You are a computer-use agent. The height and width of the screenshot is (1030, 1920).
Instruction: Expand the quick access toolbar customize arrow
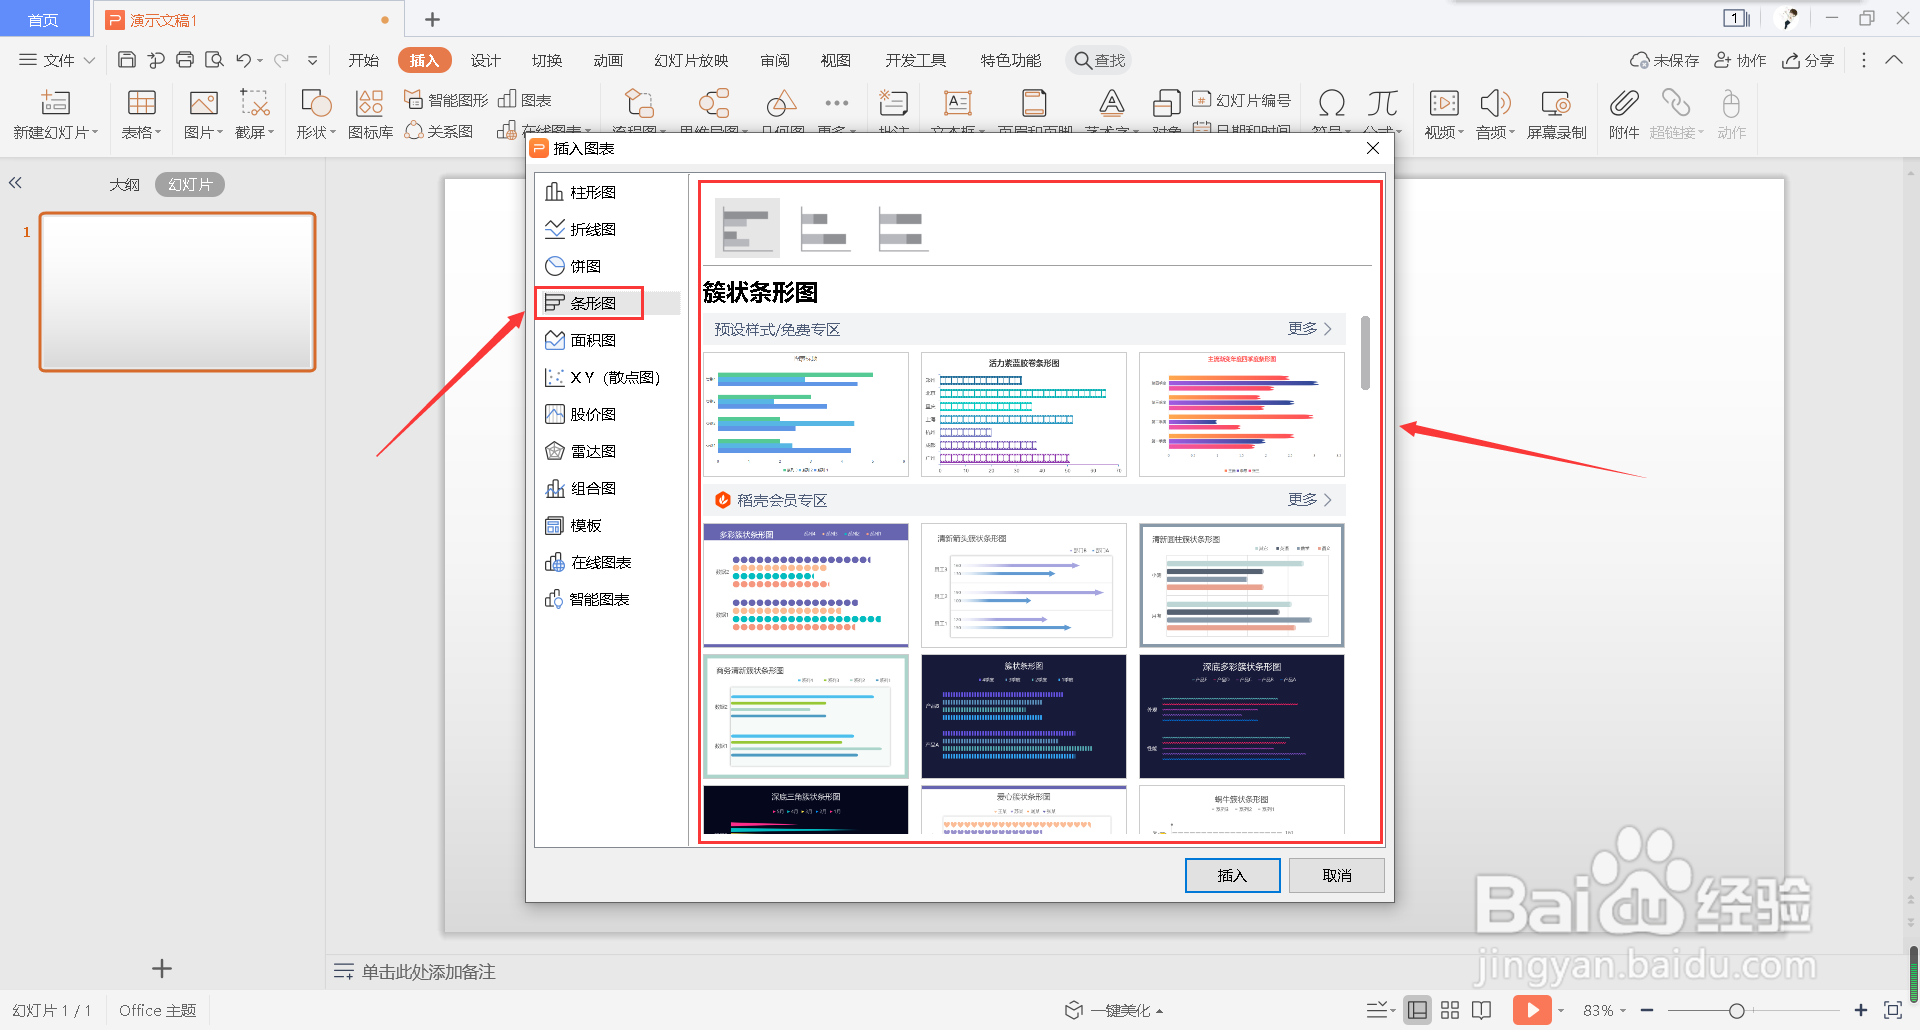tap(312, 61)
